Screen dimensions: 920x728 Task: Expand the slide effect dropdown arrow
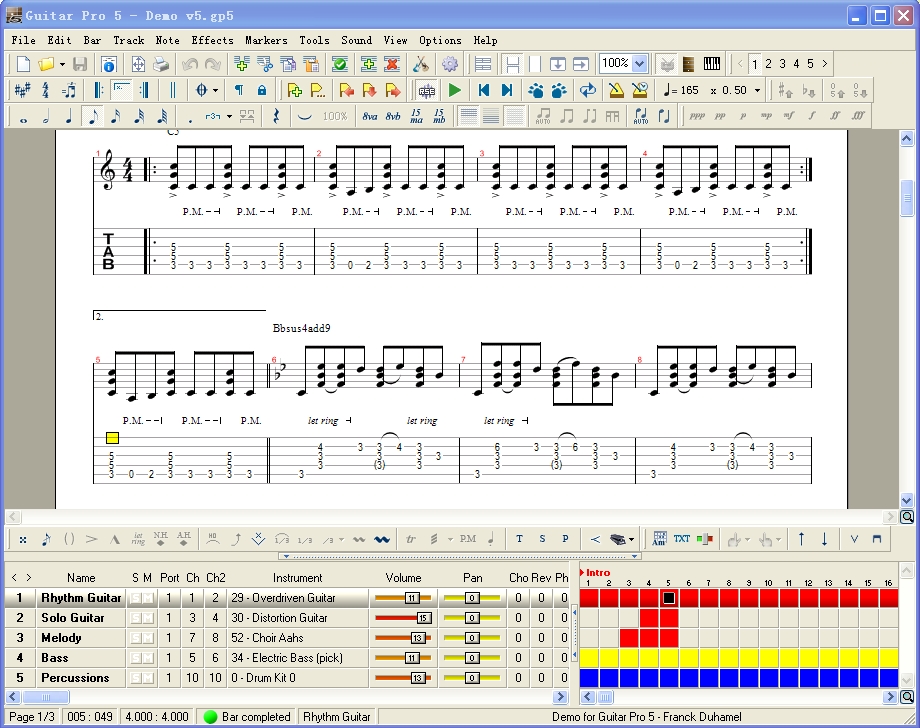(341, 539)
